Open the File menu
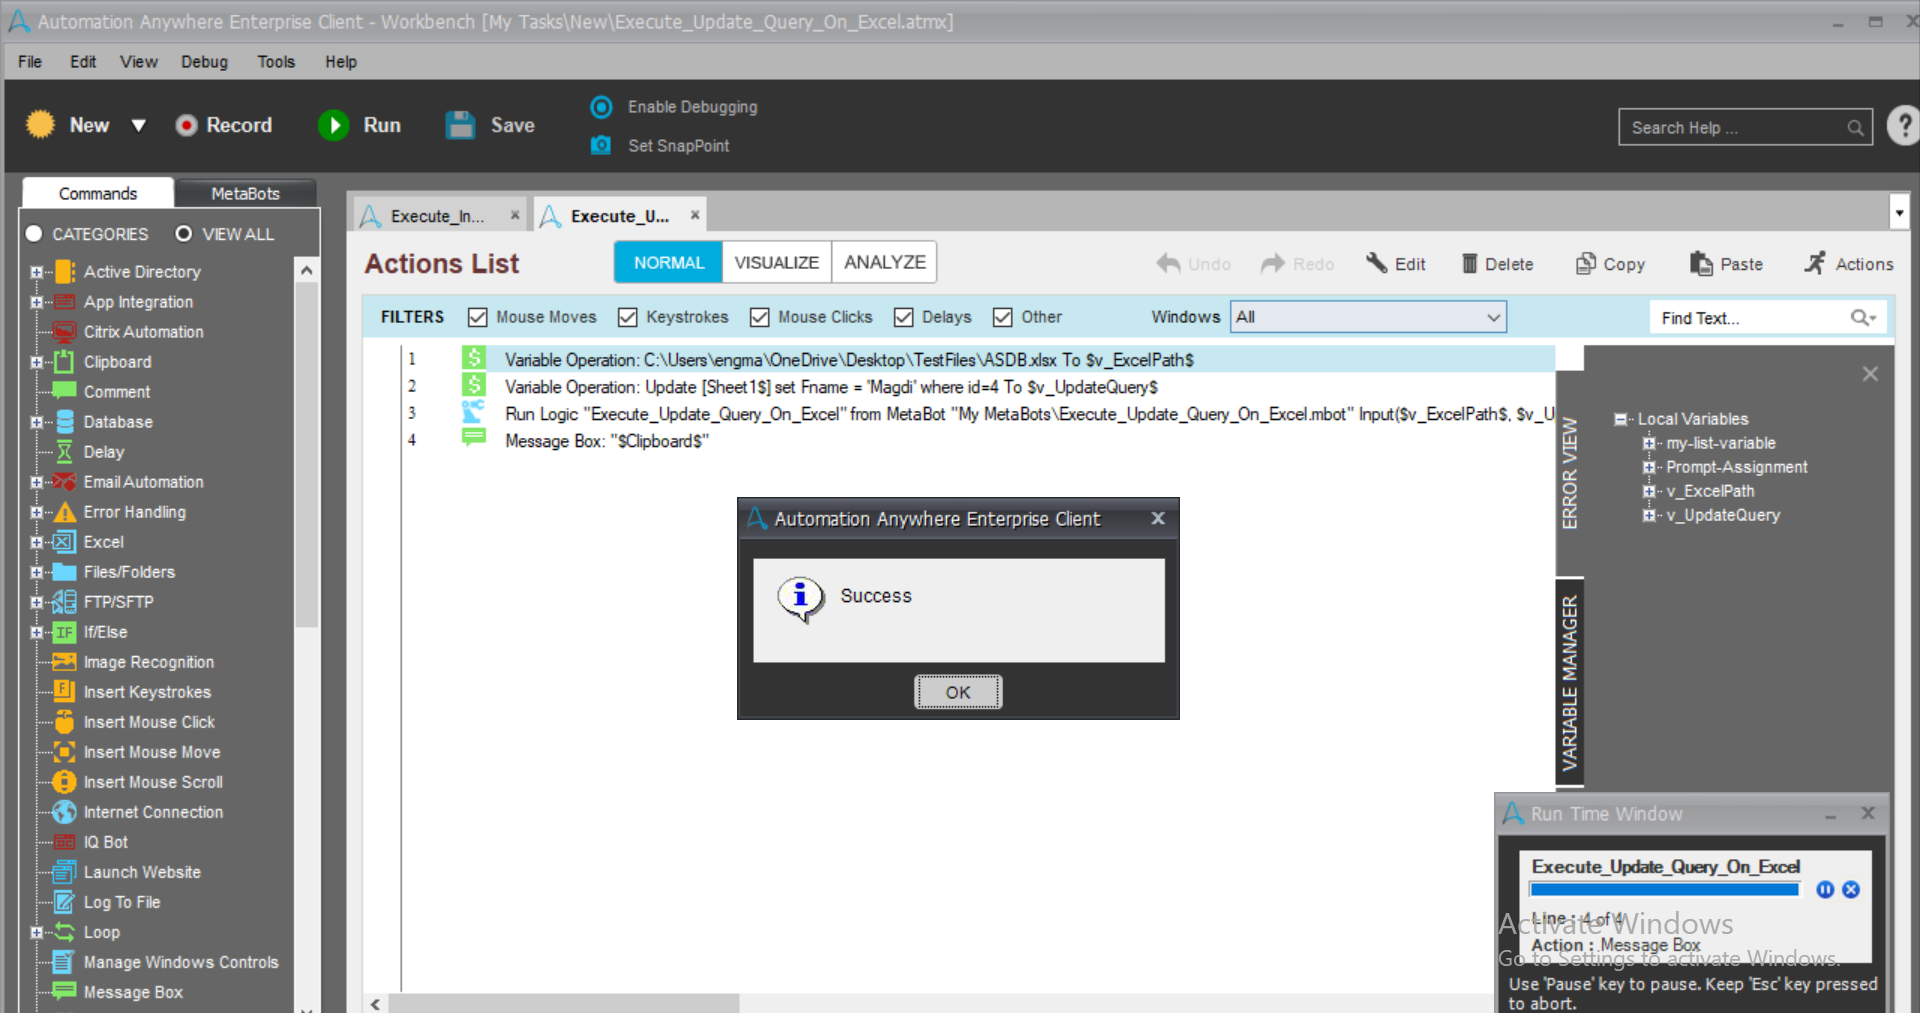This screenshot has width=1920, height=1013. tap(30, 62)
